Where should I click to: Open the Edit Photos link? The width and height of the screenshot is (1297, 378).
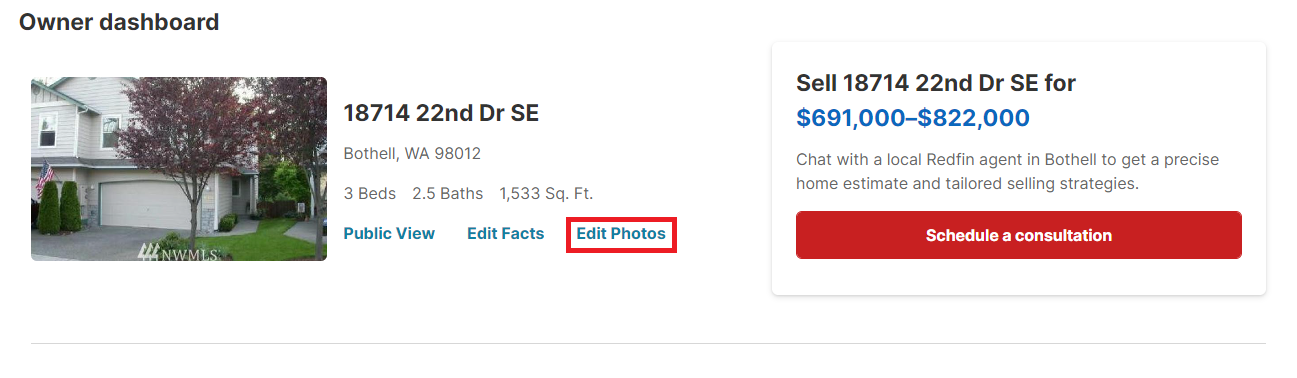coord(621,234)
